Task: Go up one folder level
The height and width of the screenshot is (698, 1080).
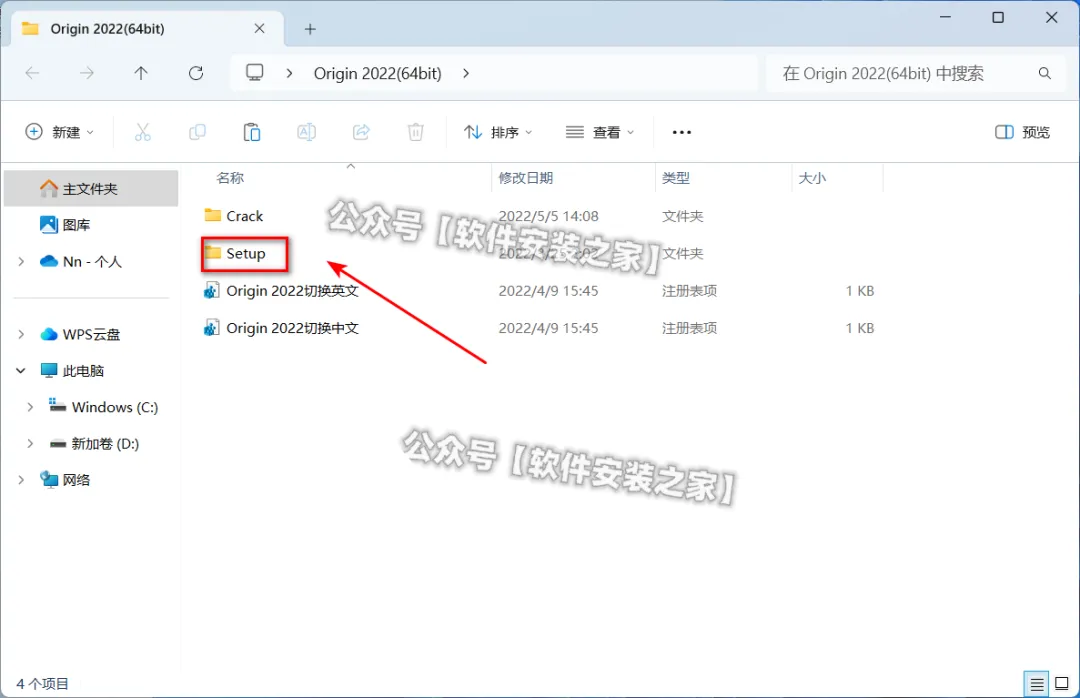Action: click(141, 73)
